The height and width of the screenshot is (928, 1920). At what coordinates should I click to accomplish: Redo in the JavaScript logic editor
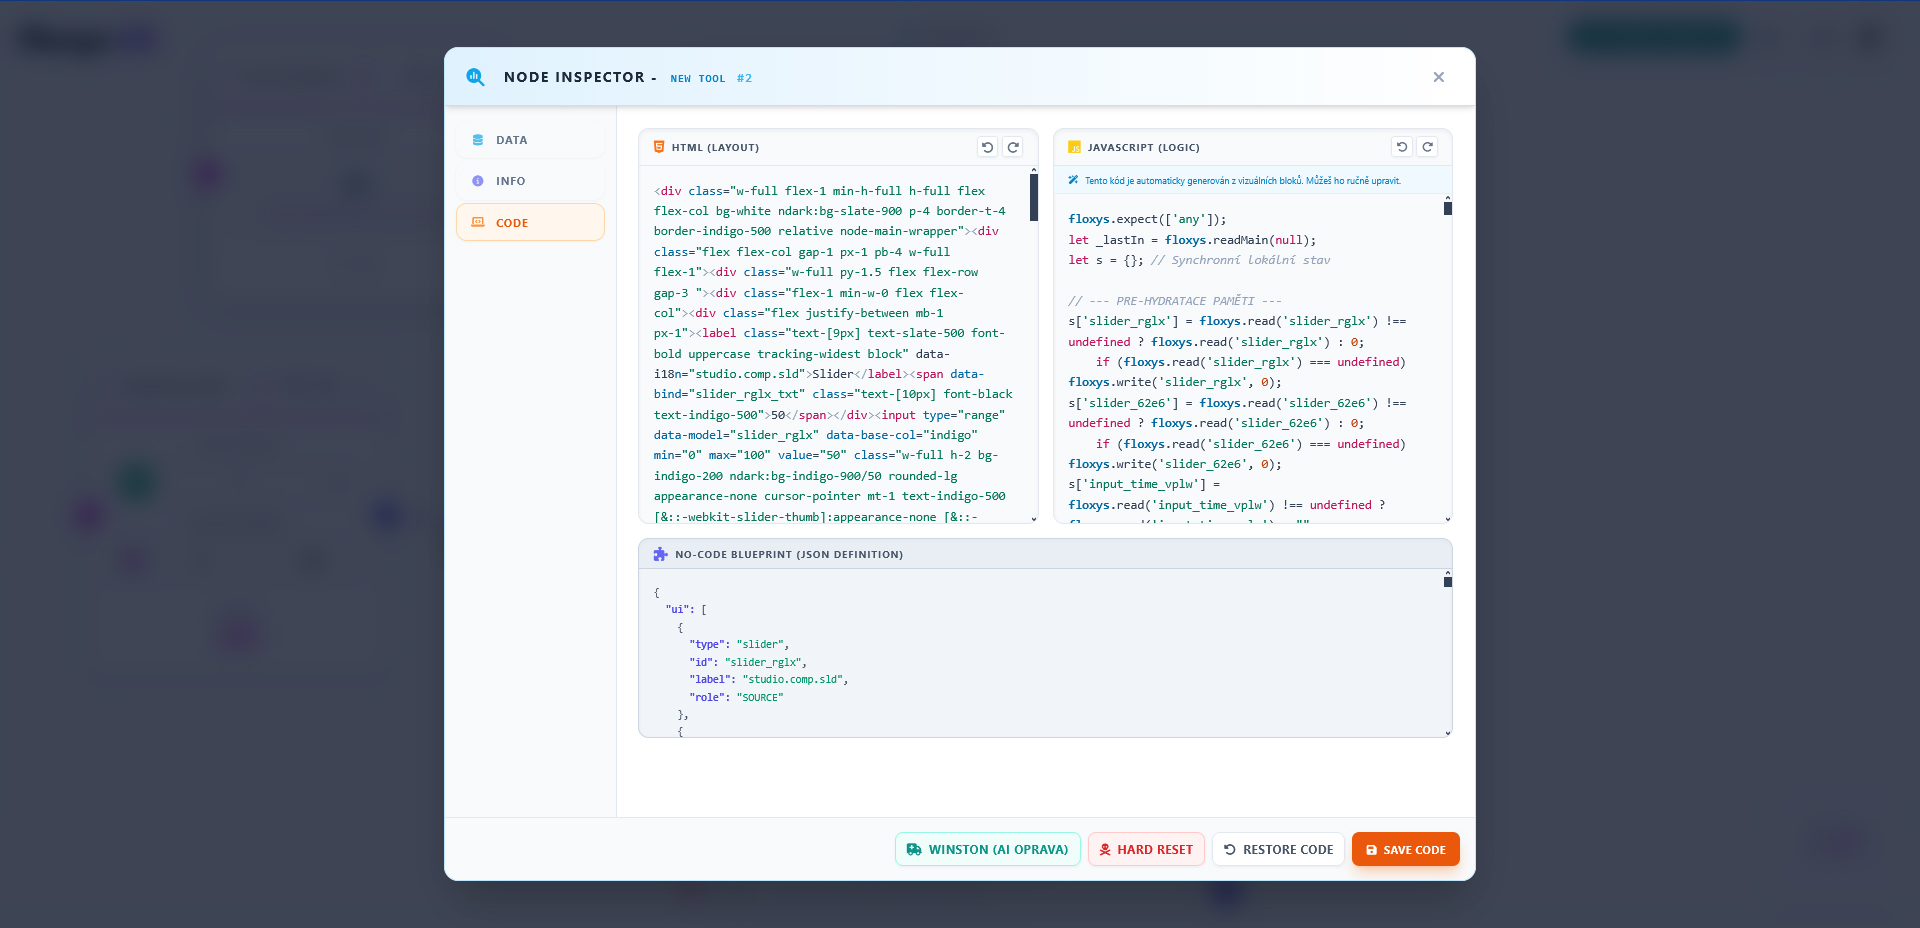[x=1428, y=147]
